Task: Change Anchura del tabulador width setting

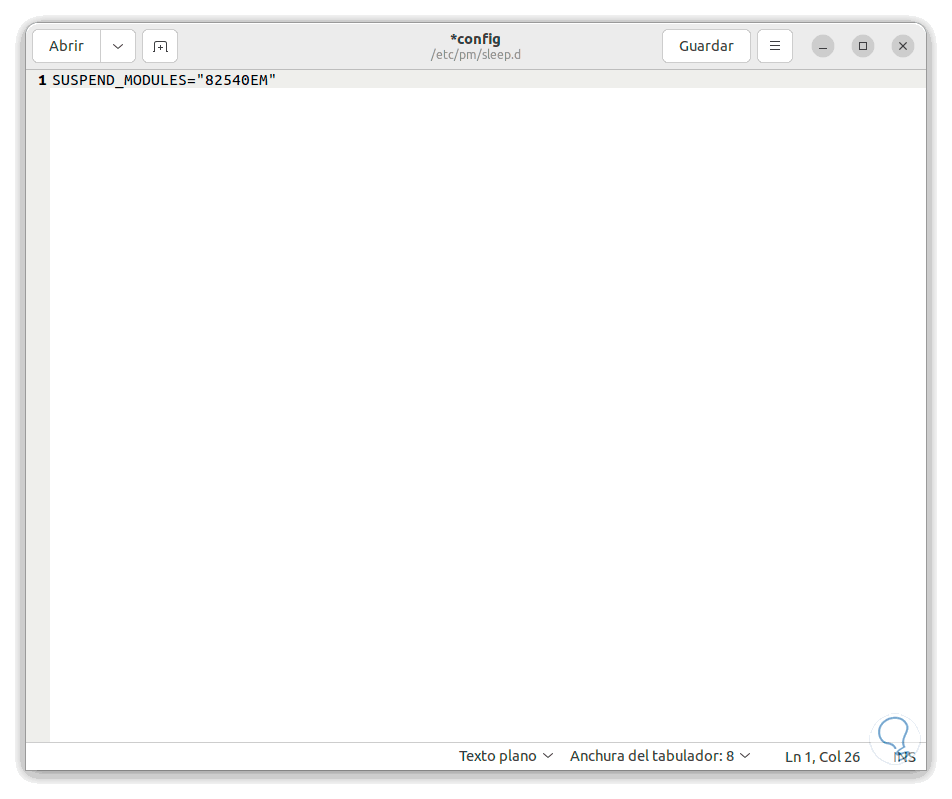Action: click(660, 756)
